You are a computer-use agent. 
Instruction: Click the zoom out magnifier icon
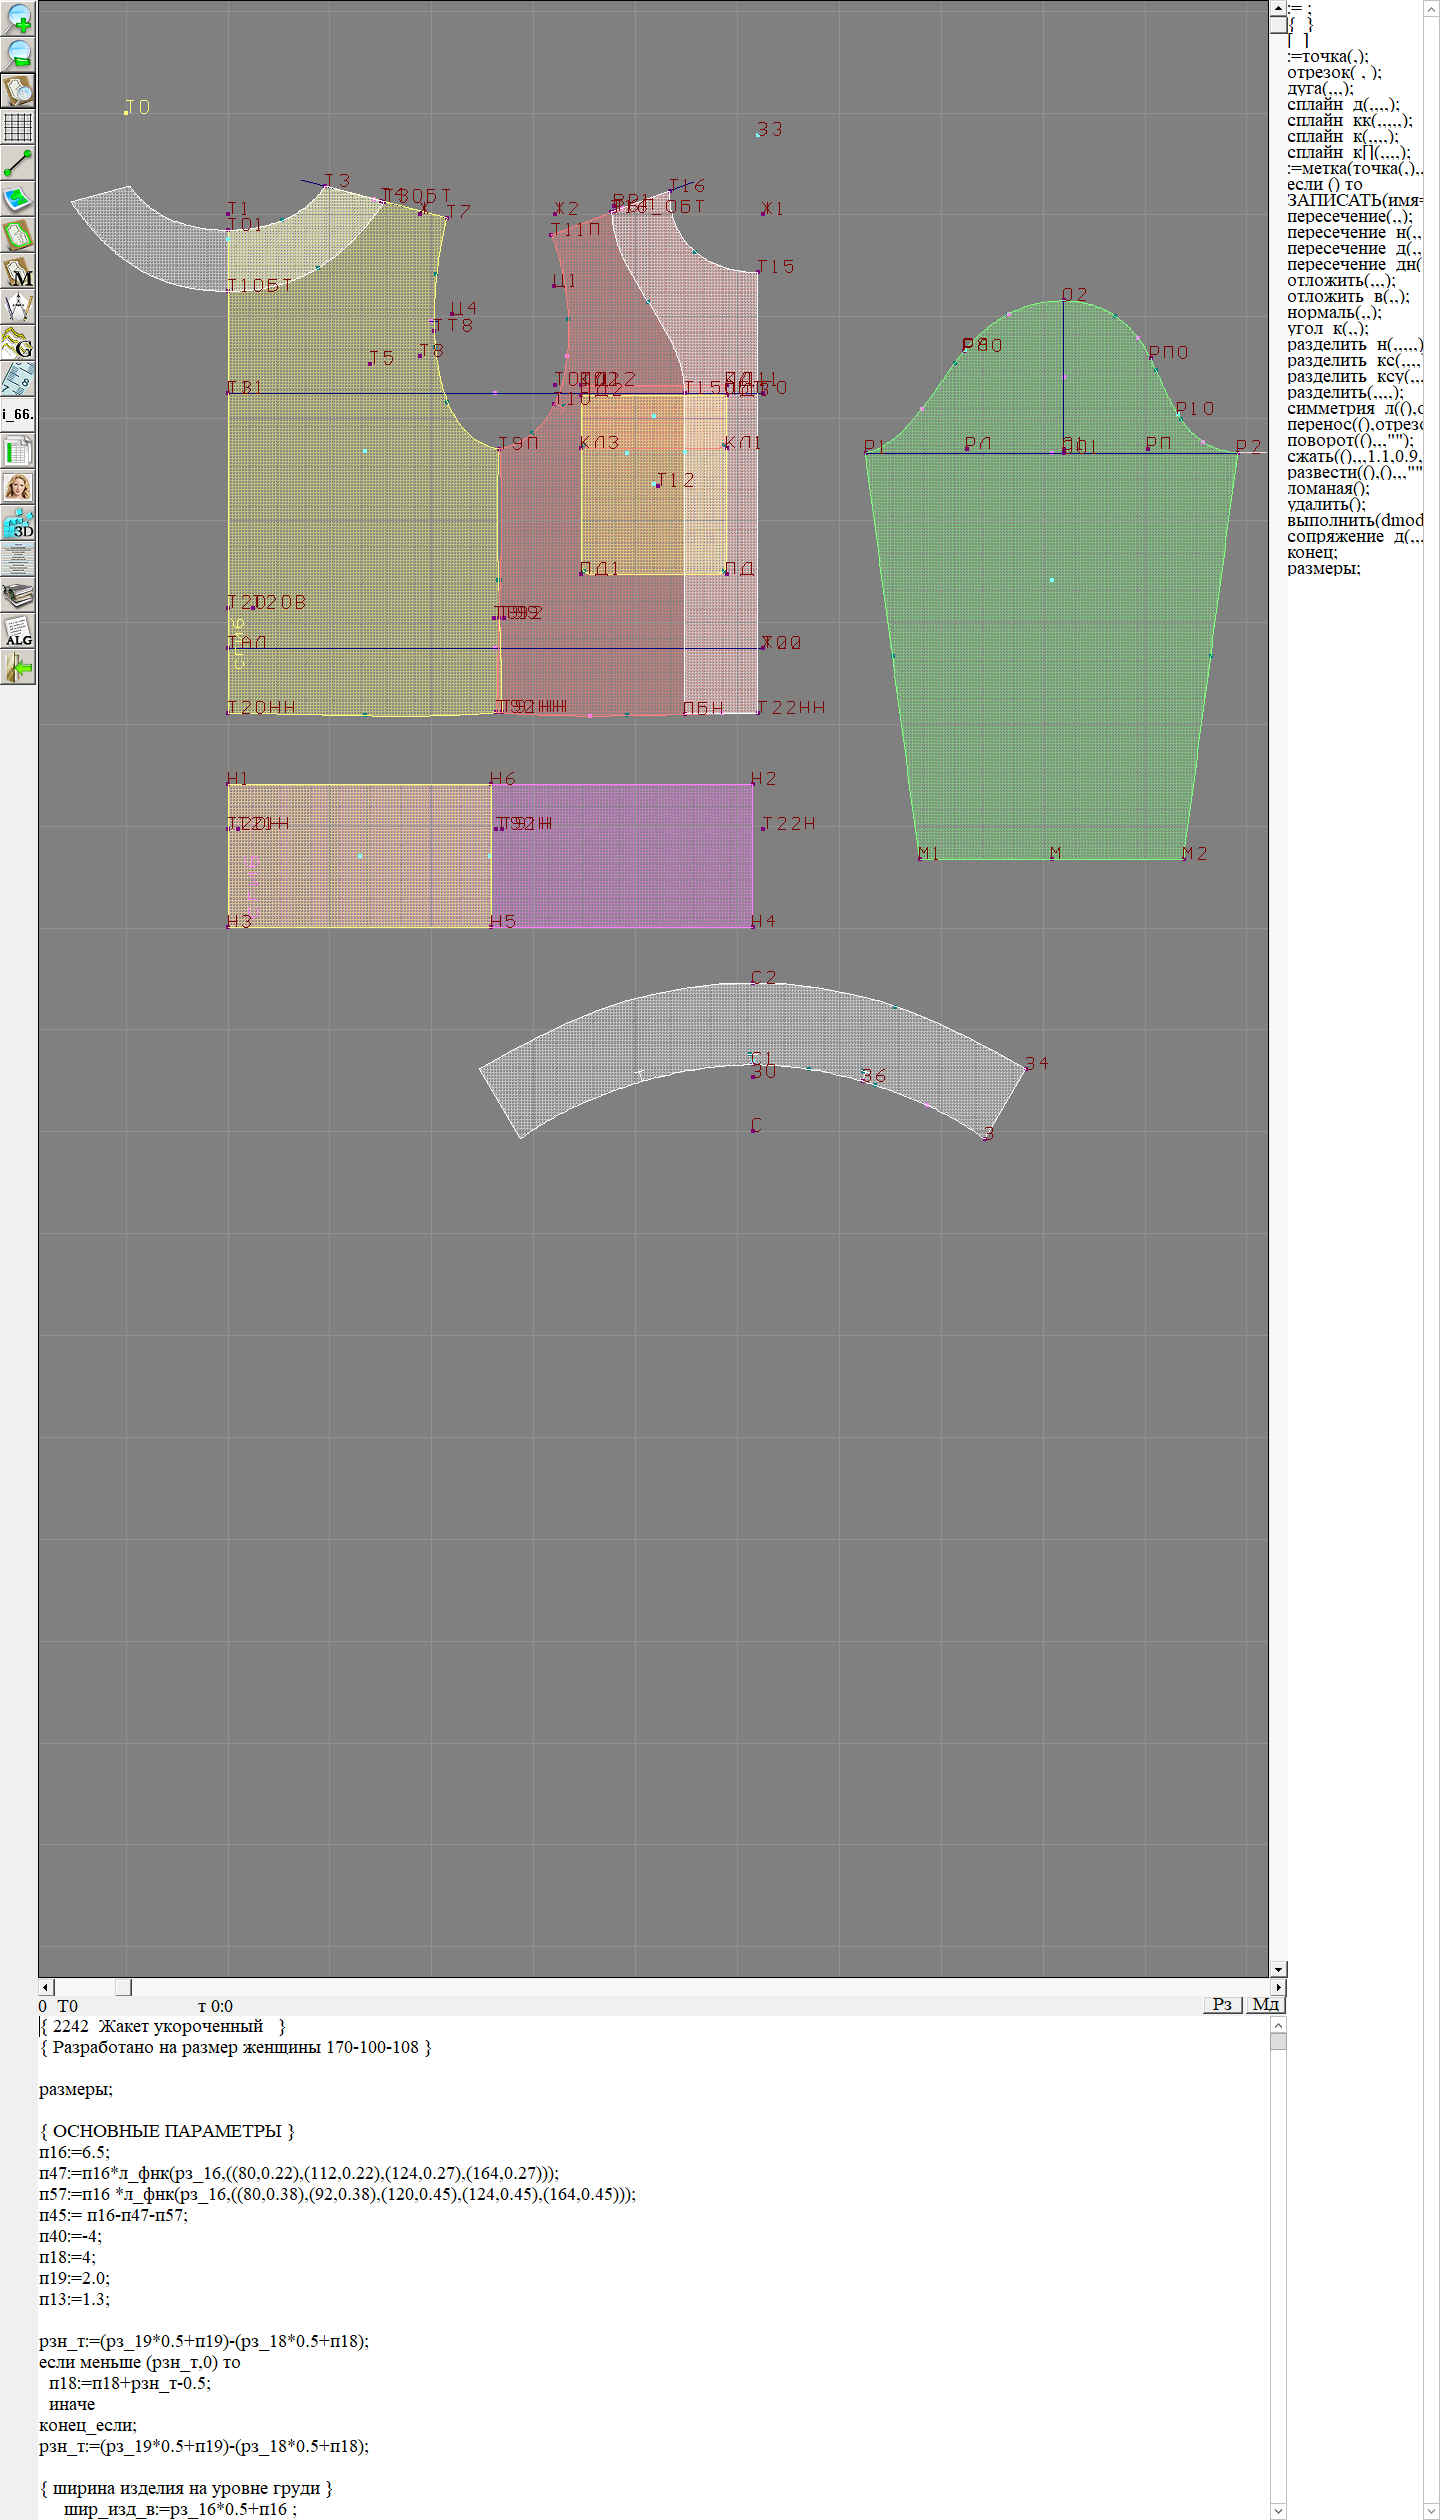[x=18, y=54]
